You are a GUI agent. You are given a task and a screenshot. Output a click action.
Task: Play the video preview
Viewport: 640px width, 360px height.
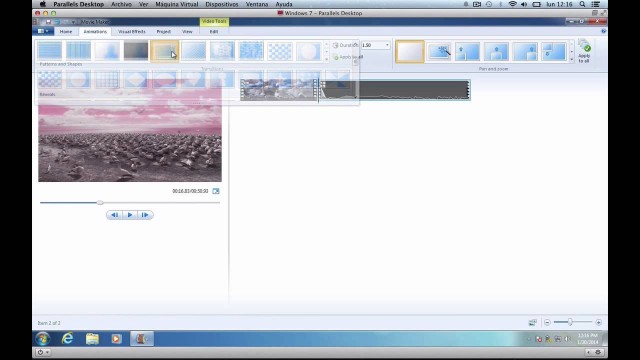click(x=130, y=215)
